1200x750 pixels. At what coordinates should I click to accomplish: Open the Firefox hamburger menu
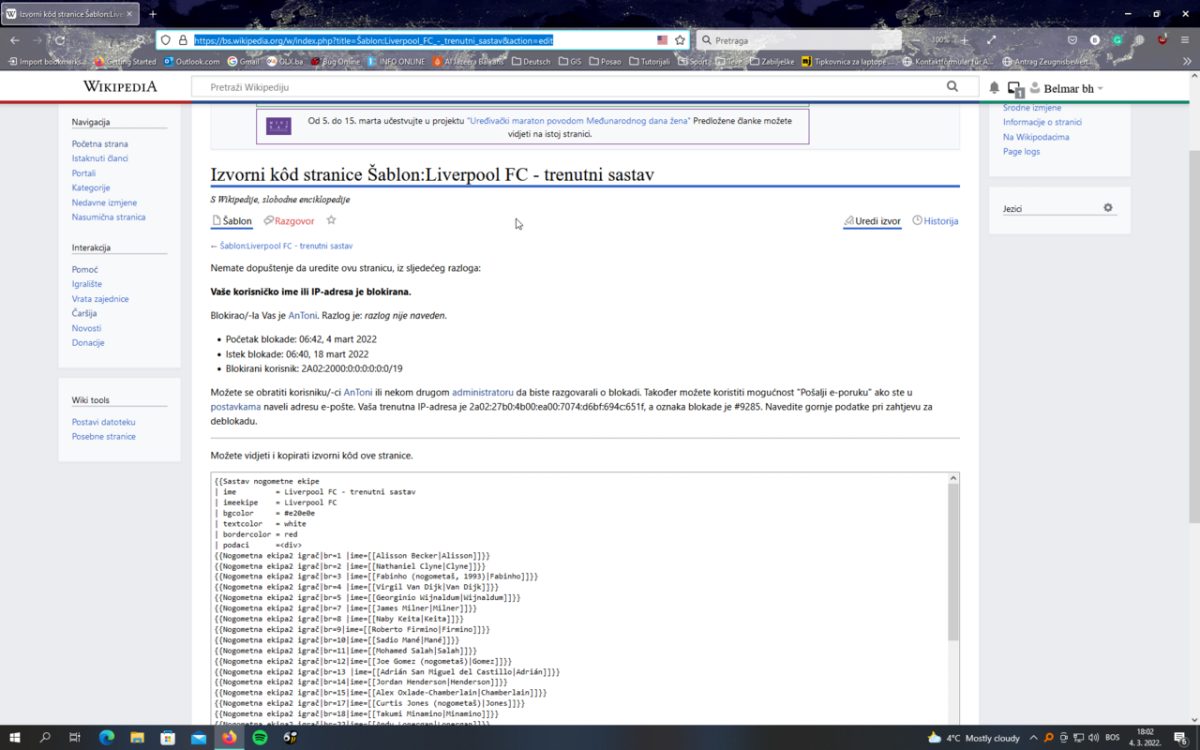1187,40
